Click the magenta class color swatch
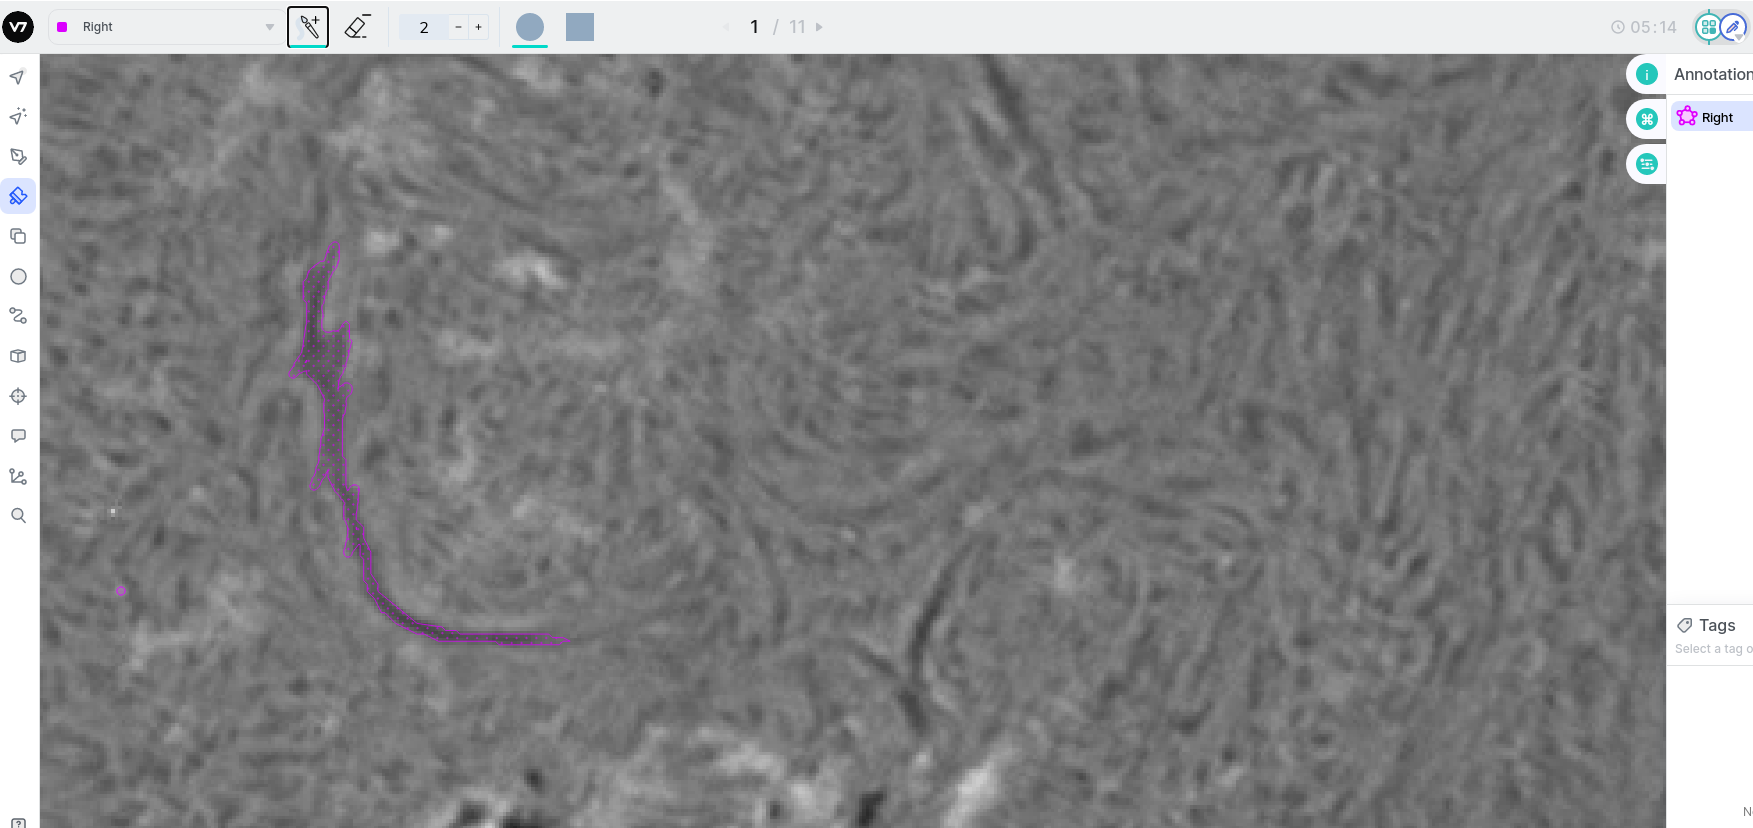Image resolution: width=1753 pixels, height=828 pixels. tap(62, 27)
